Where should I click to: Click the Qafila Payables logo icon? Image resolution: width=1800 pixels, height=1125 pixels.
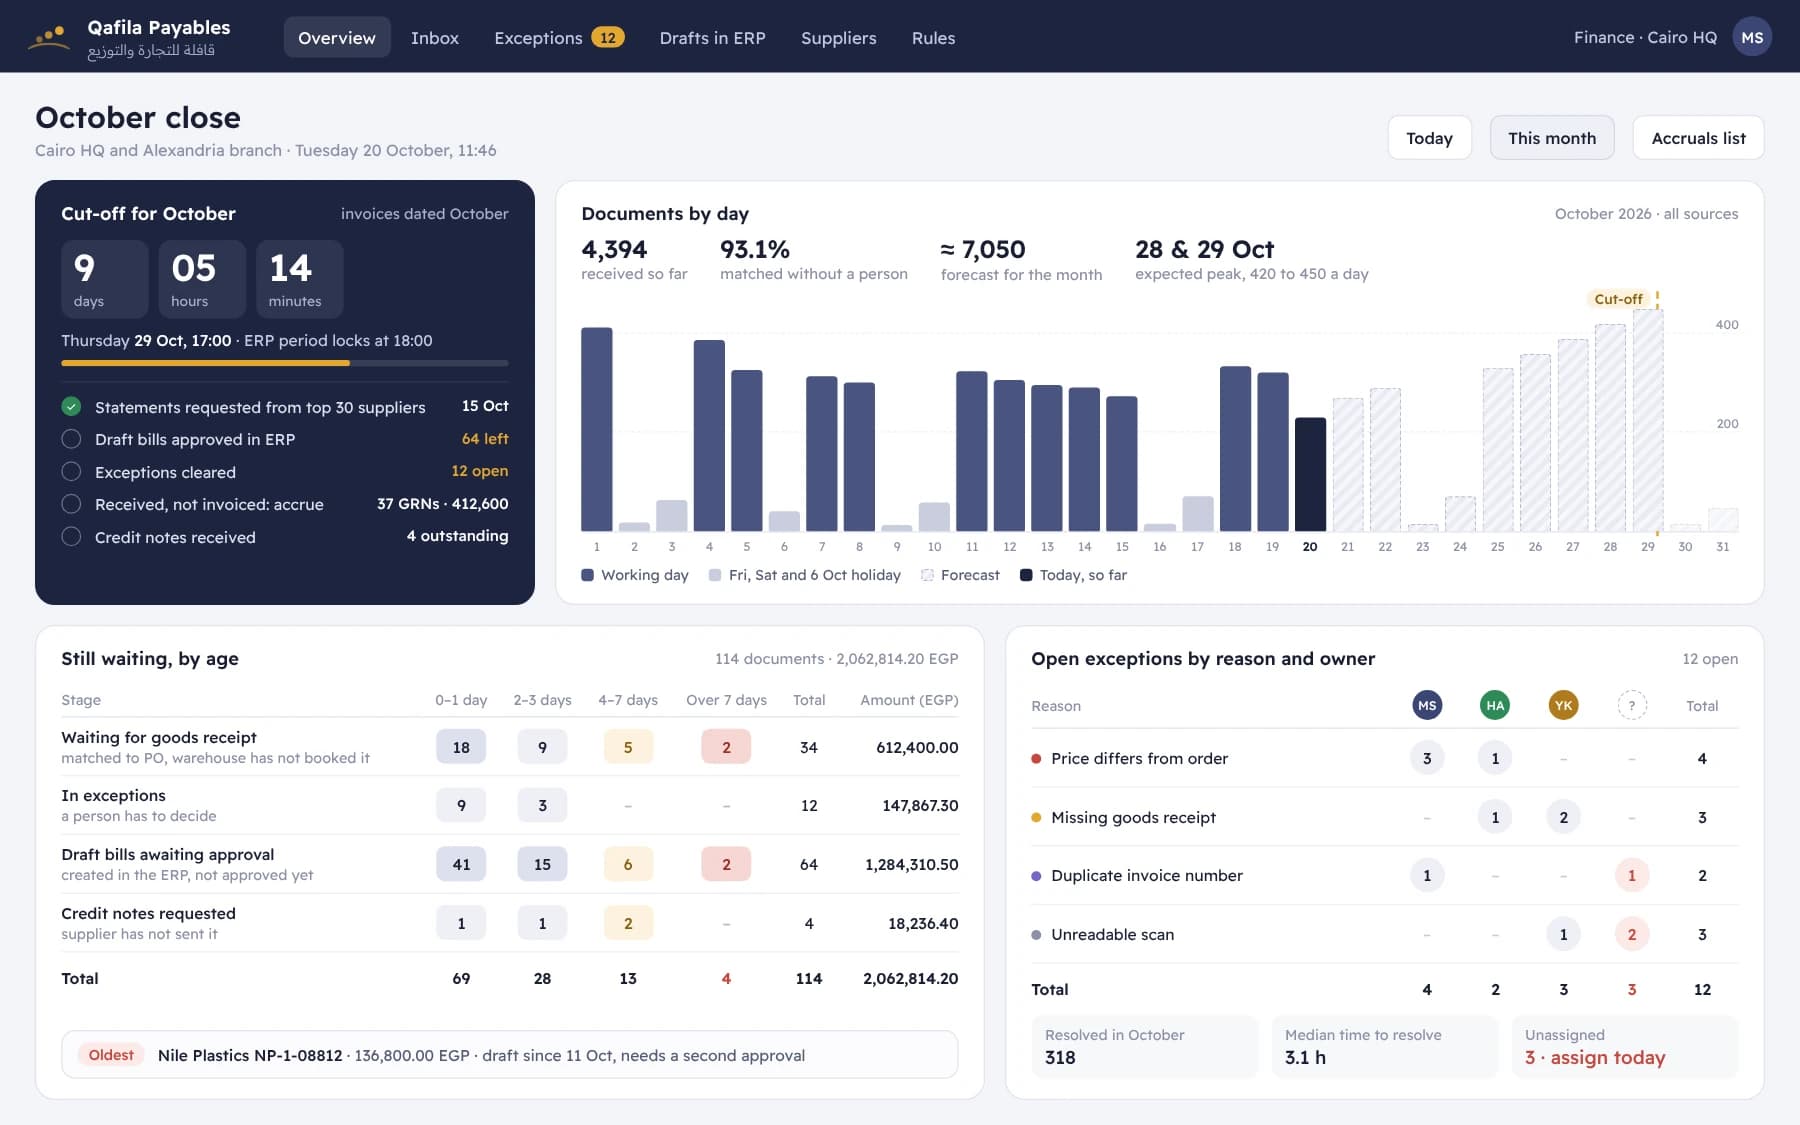(x=49, y=37)
